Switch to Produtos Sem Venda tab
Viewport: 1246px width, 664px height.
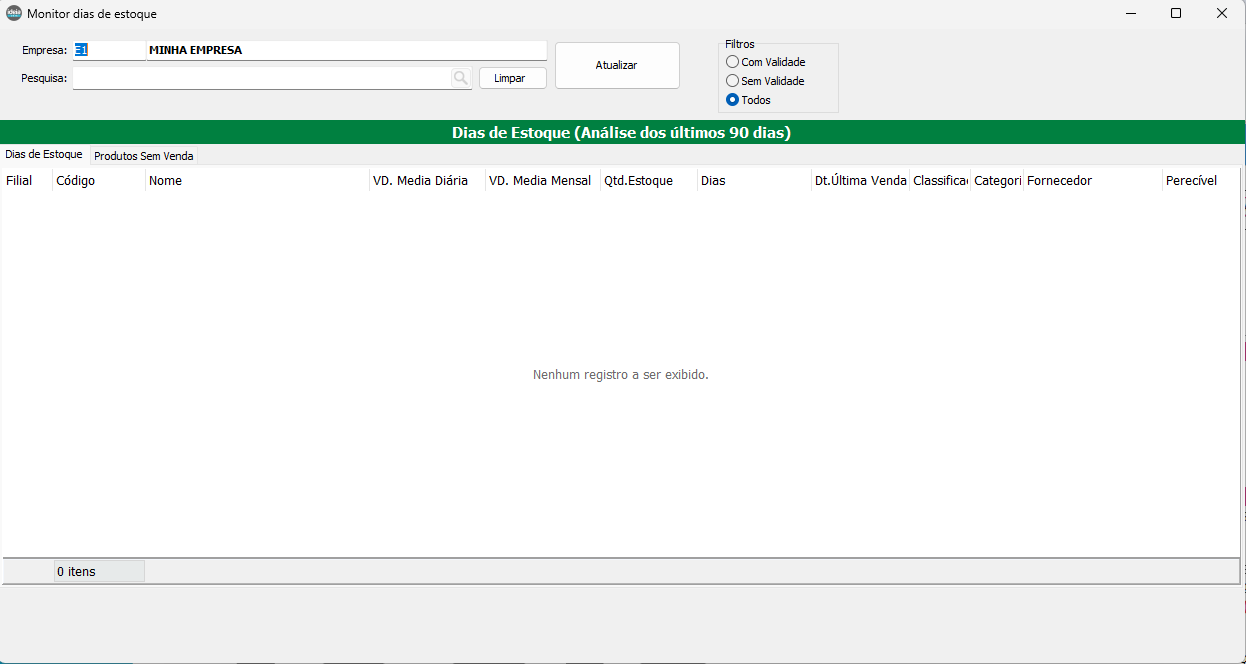point(143,156)
